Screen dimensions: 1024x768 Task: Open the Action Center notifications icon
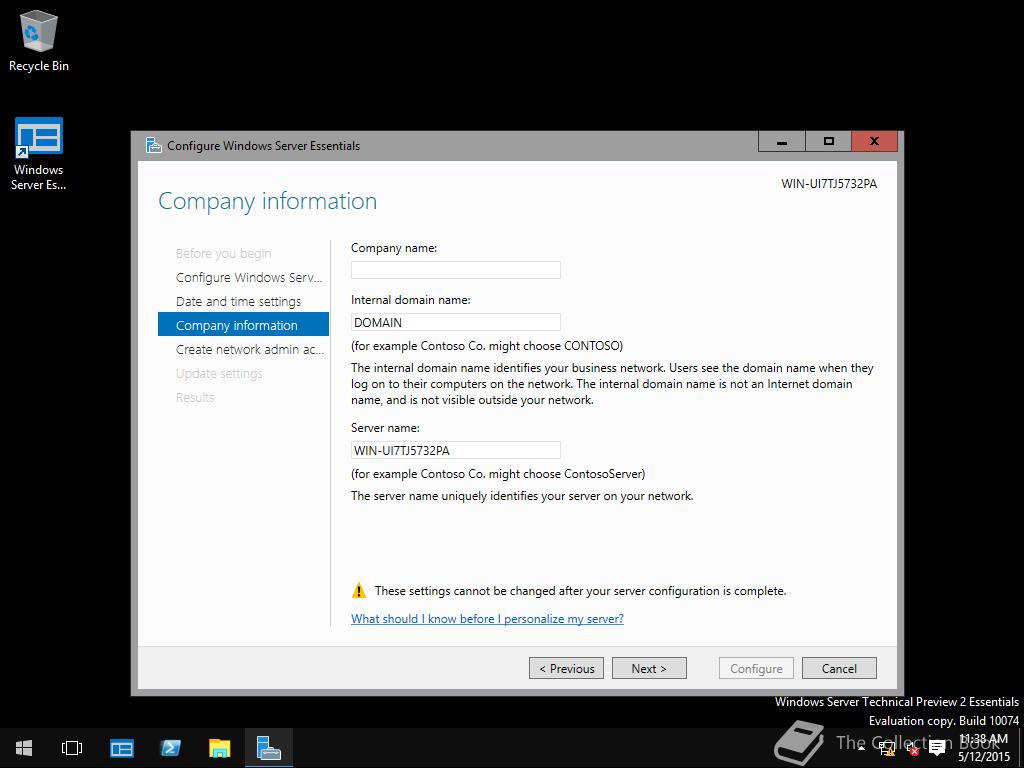click(x=937, y=748)
